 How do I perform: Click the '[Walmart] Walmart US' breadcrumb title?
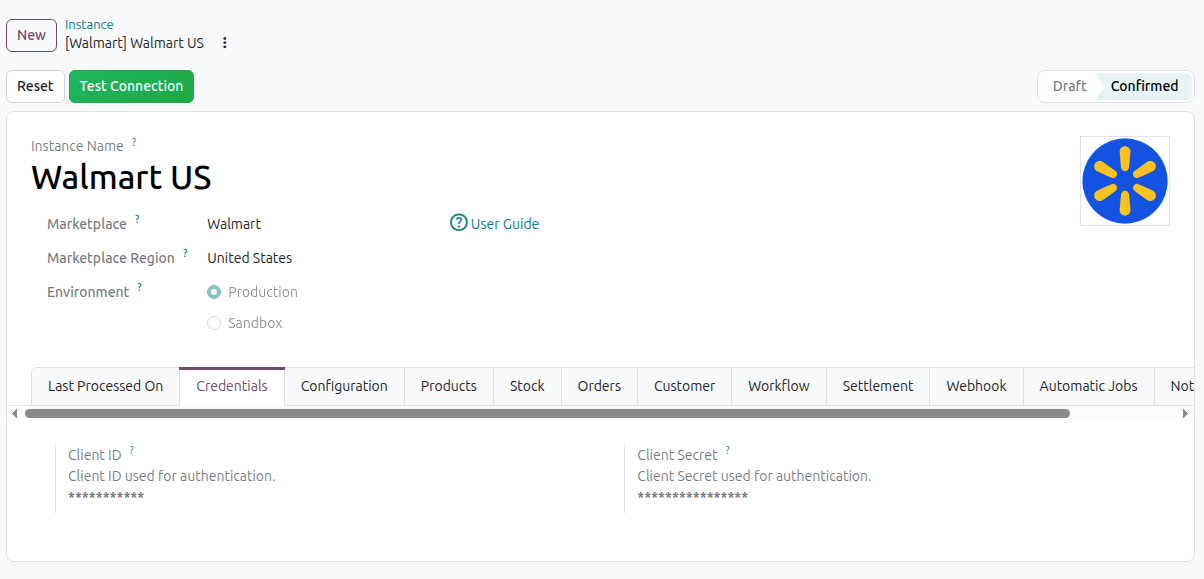[x=135, y=43]
